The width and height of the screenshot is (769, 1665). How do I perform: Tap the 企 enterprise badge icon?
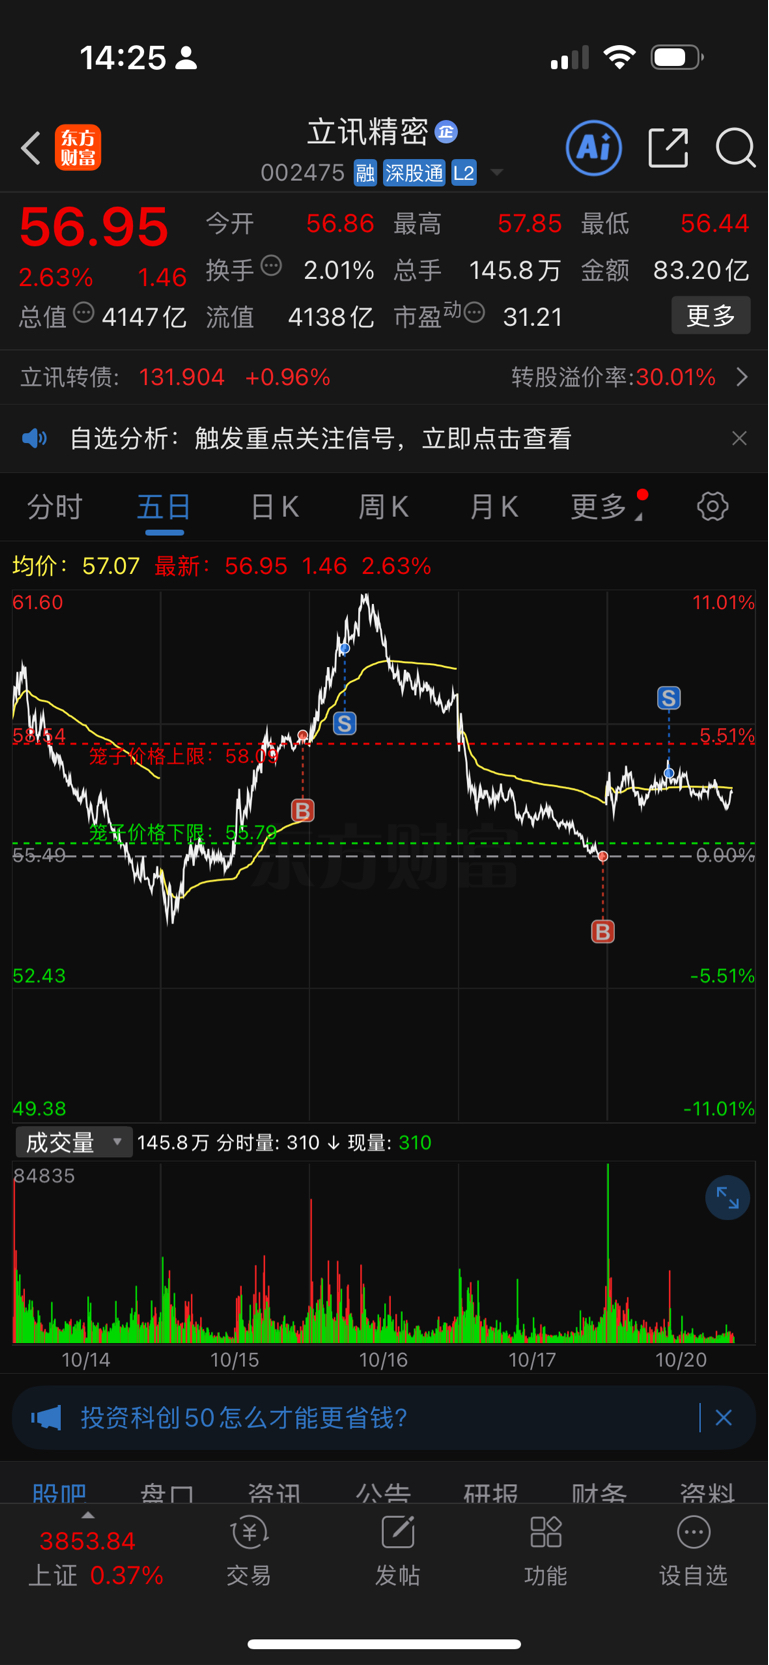click(446, 131)
